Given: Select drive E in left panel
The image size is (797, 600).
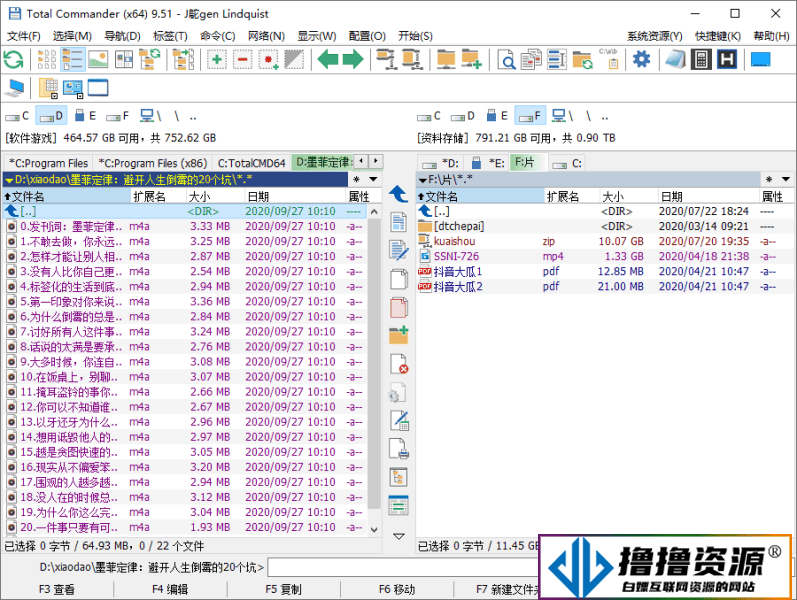Looking at the screenshot, I should 85,116.
